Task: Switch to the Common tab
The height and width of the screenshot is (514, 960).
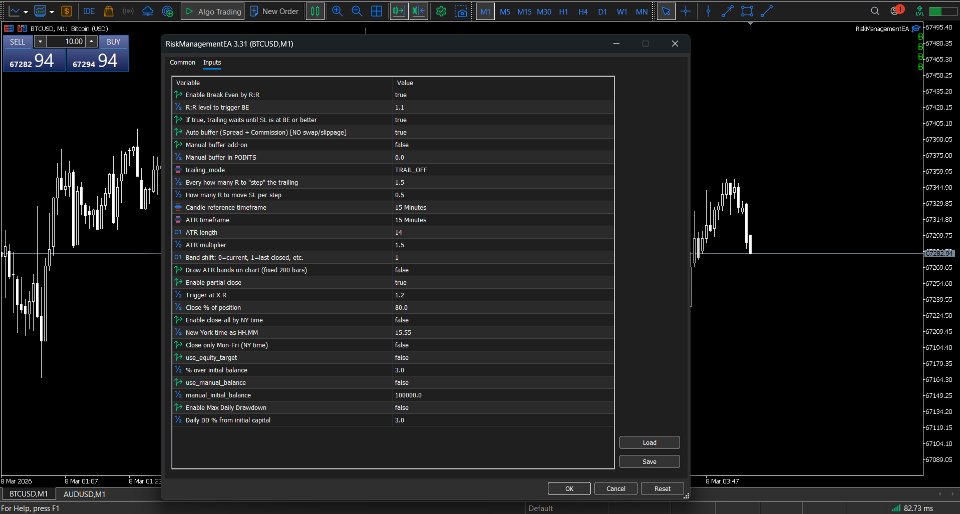Action: pos(182,62)
